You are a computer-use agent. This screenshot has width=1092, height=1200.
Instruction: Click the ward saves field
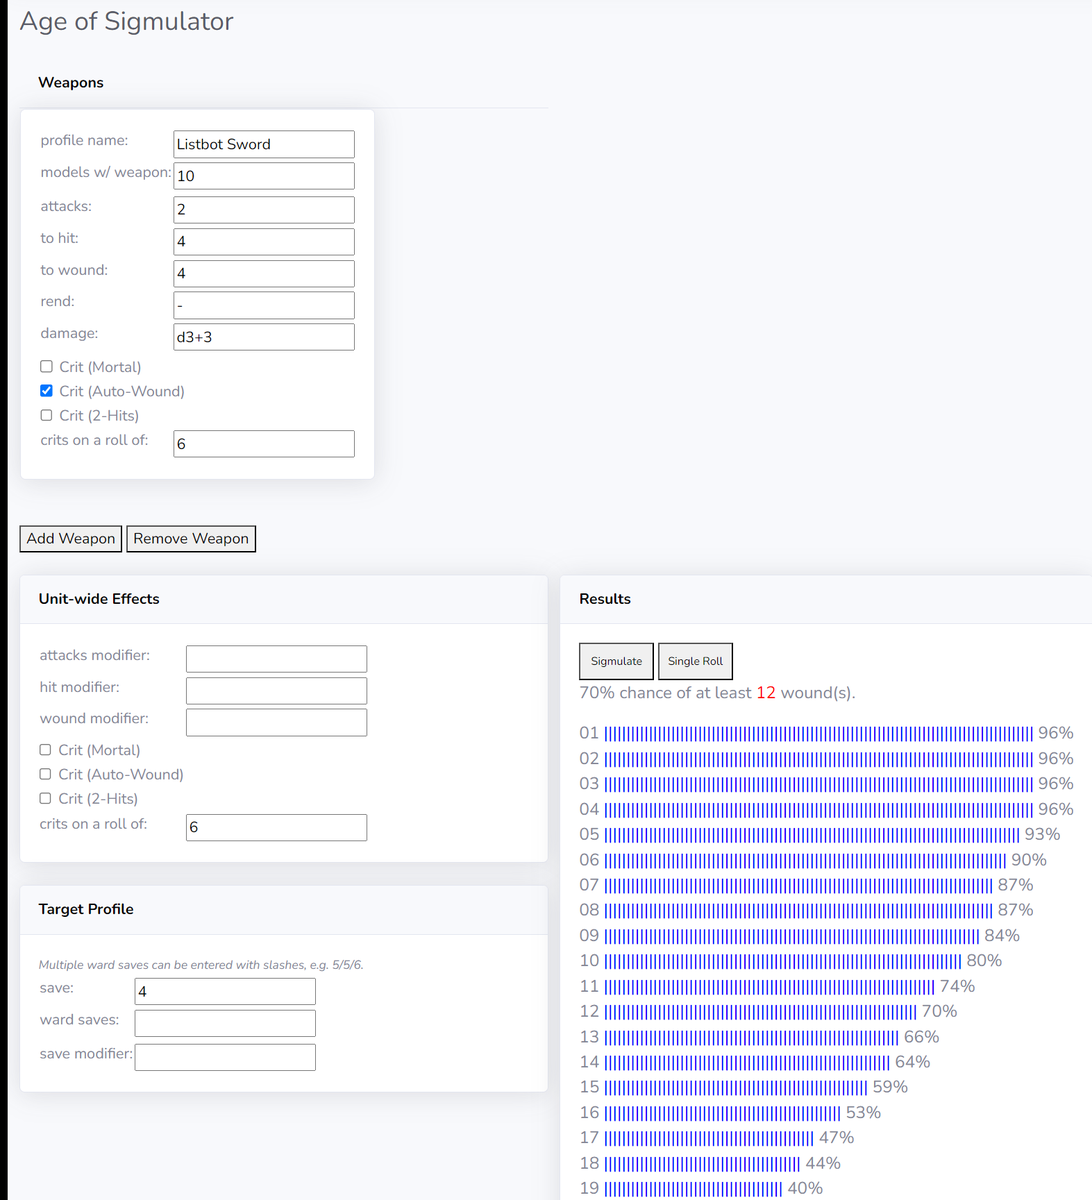(225, 1023)
